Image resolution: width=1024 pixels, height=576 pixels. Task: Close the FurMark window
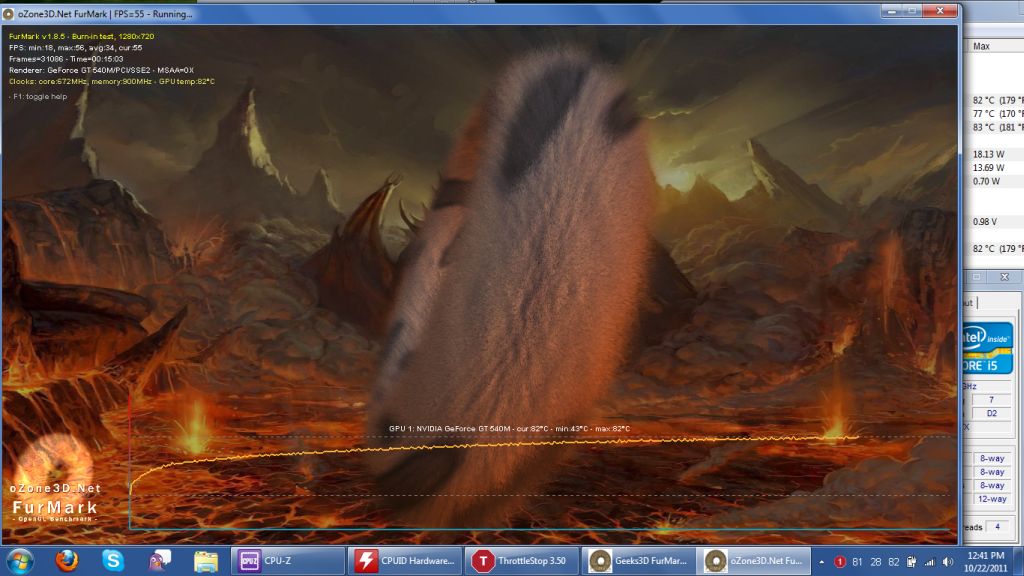(940, 11)
